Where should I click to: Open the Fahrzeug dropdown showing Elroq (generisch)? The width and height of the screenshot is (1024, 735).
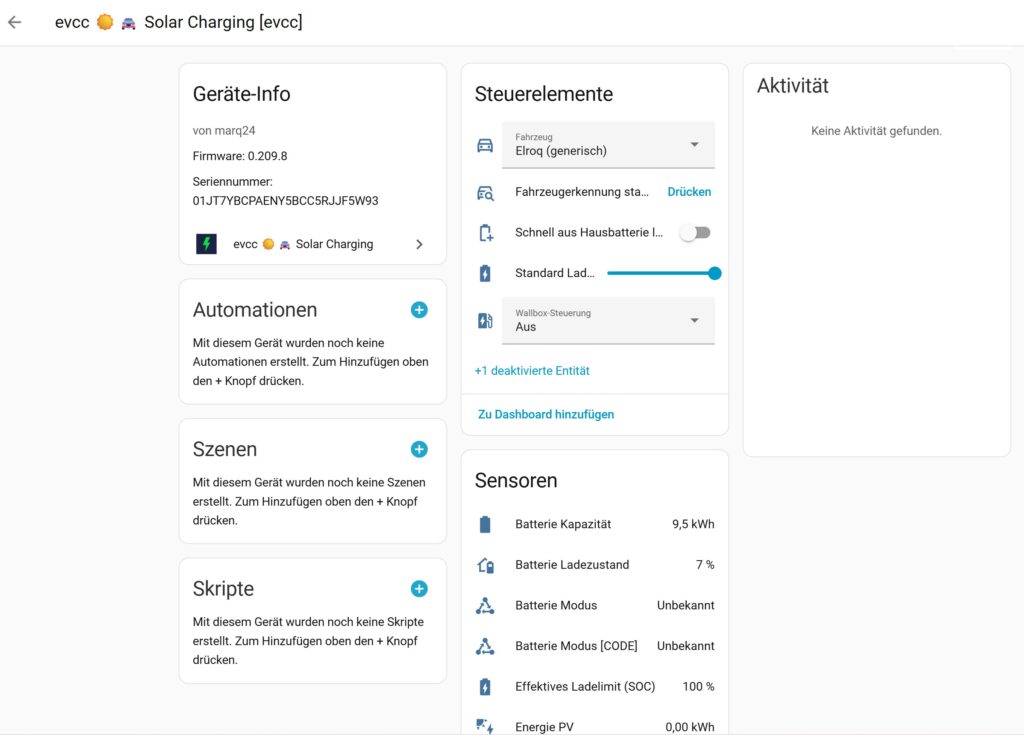coord(608,144)
